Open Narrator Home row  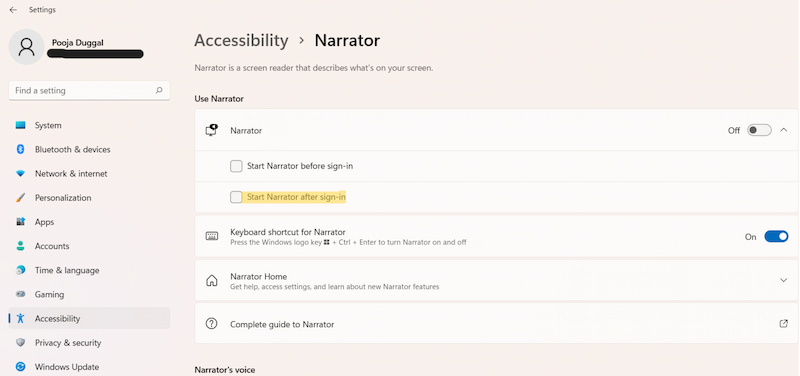pos(496,280)
